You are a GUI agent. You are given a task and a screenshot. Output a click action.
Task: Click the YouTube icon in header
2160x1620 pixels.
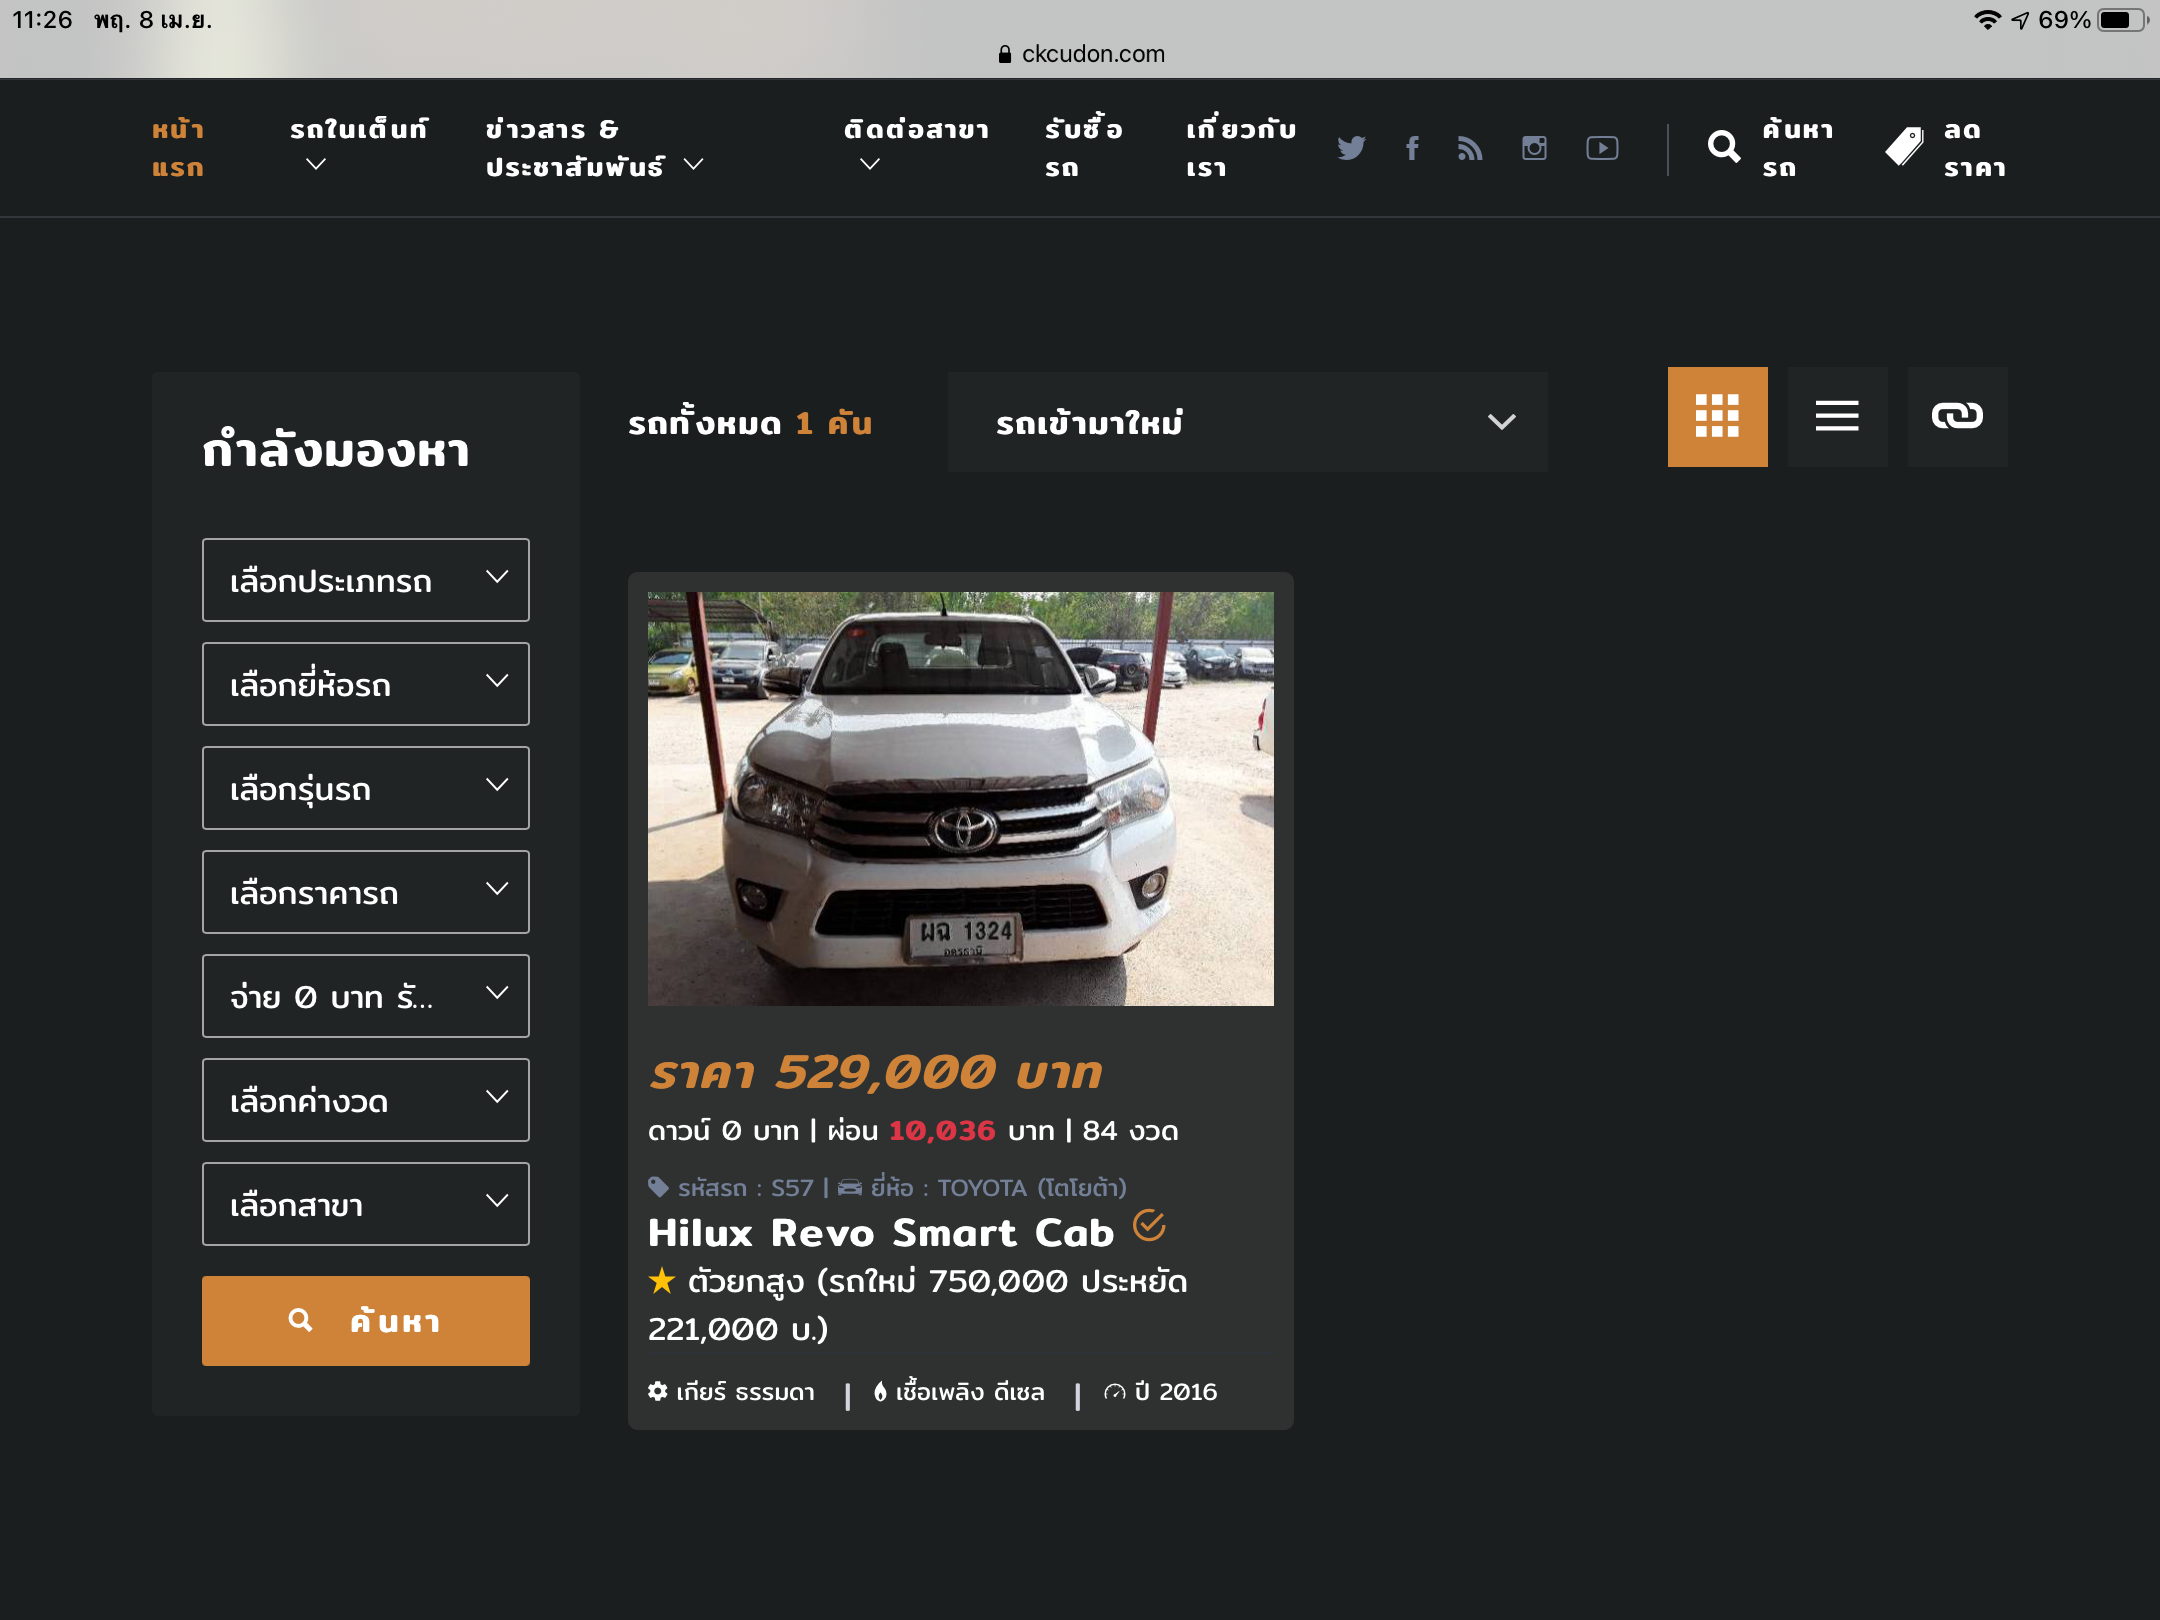(x=1602, y=148)
